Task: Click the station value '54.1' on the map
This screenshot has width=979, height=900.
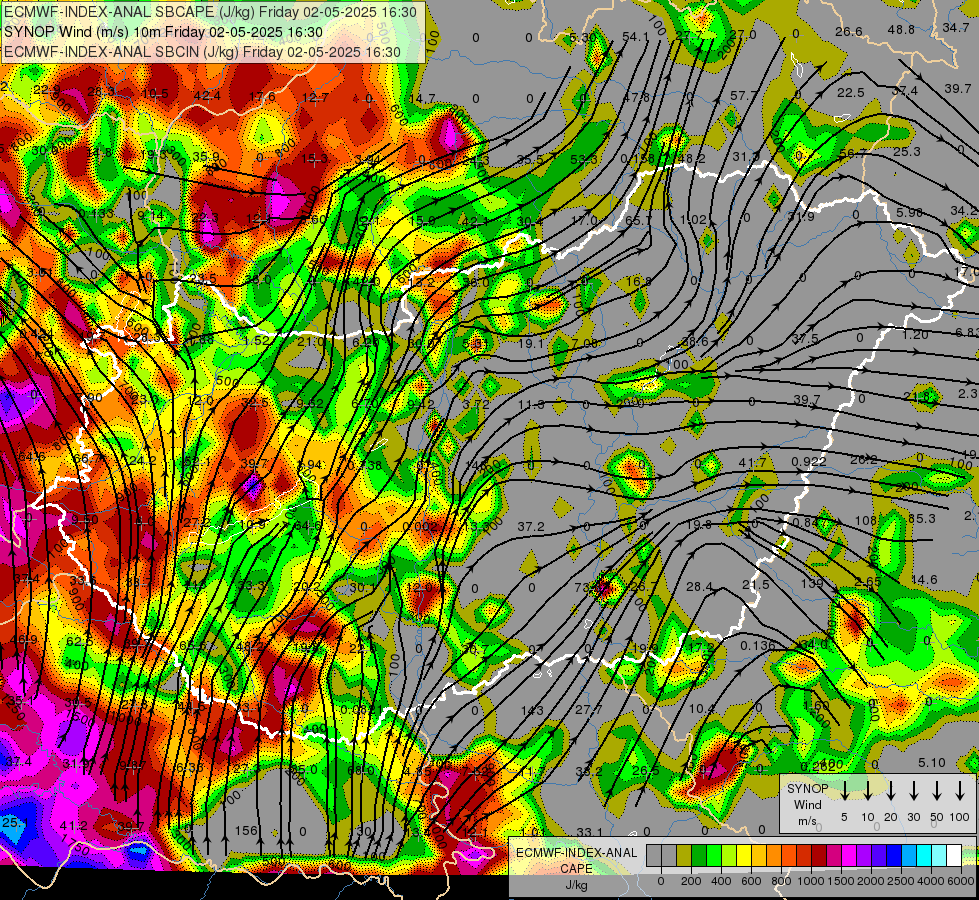Action: pyautogui.click(x=636, y=37)
